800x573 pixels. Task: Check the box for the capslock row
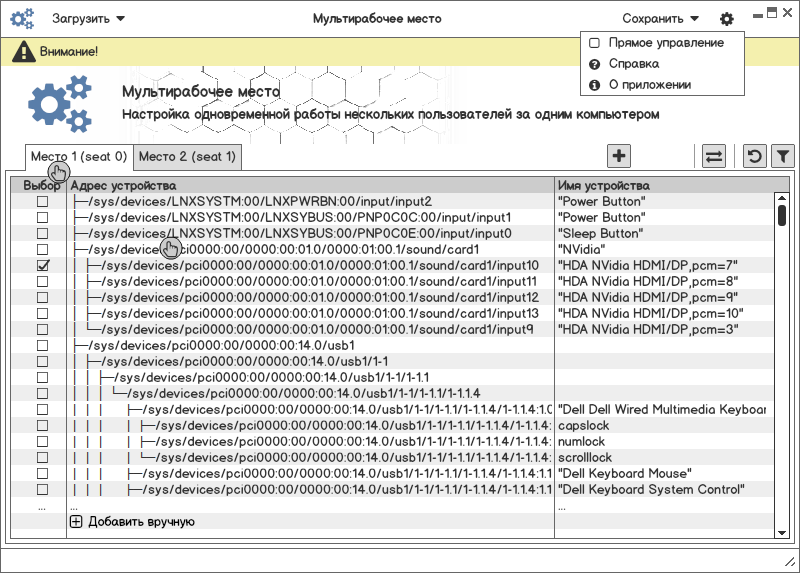tap(42, 426)
